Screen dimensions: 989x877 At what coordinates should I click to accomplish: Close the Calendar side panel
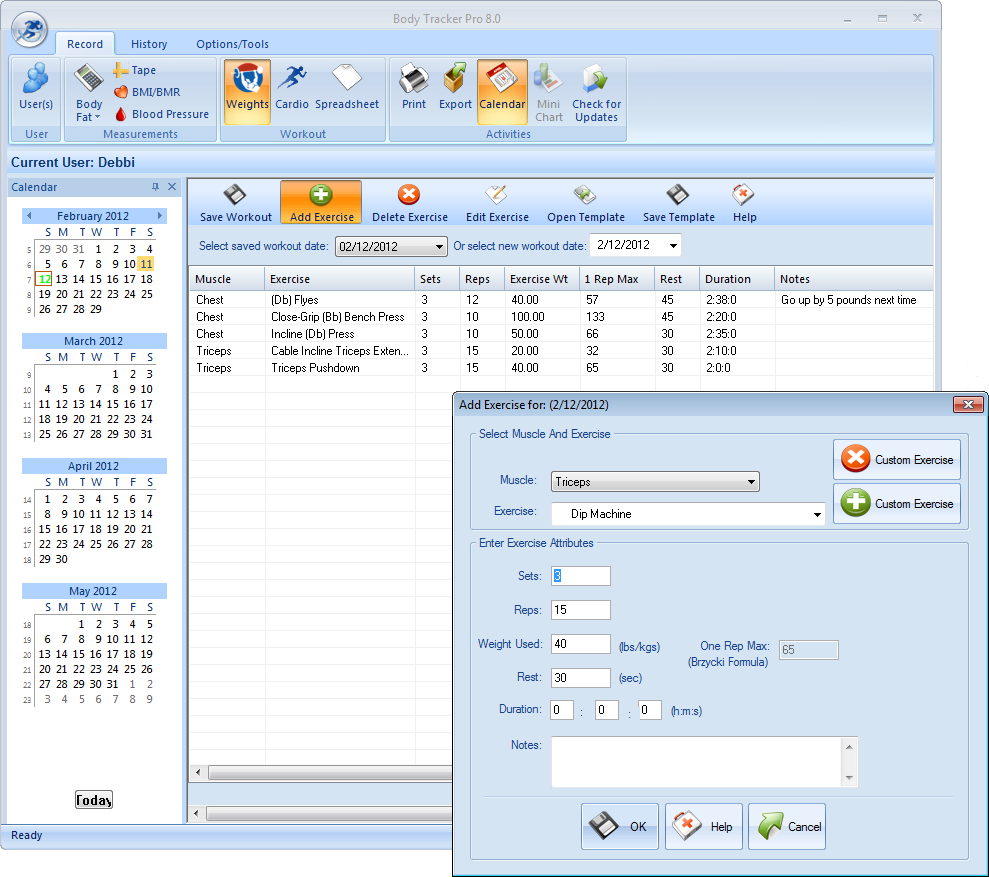pyautogui.click(x=172, y=187)
